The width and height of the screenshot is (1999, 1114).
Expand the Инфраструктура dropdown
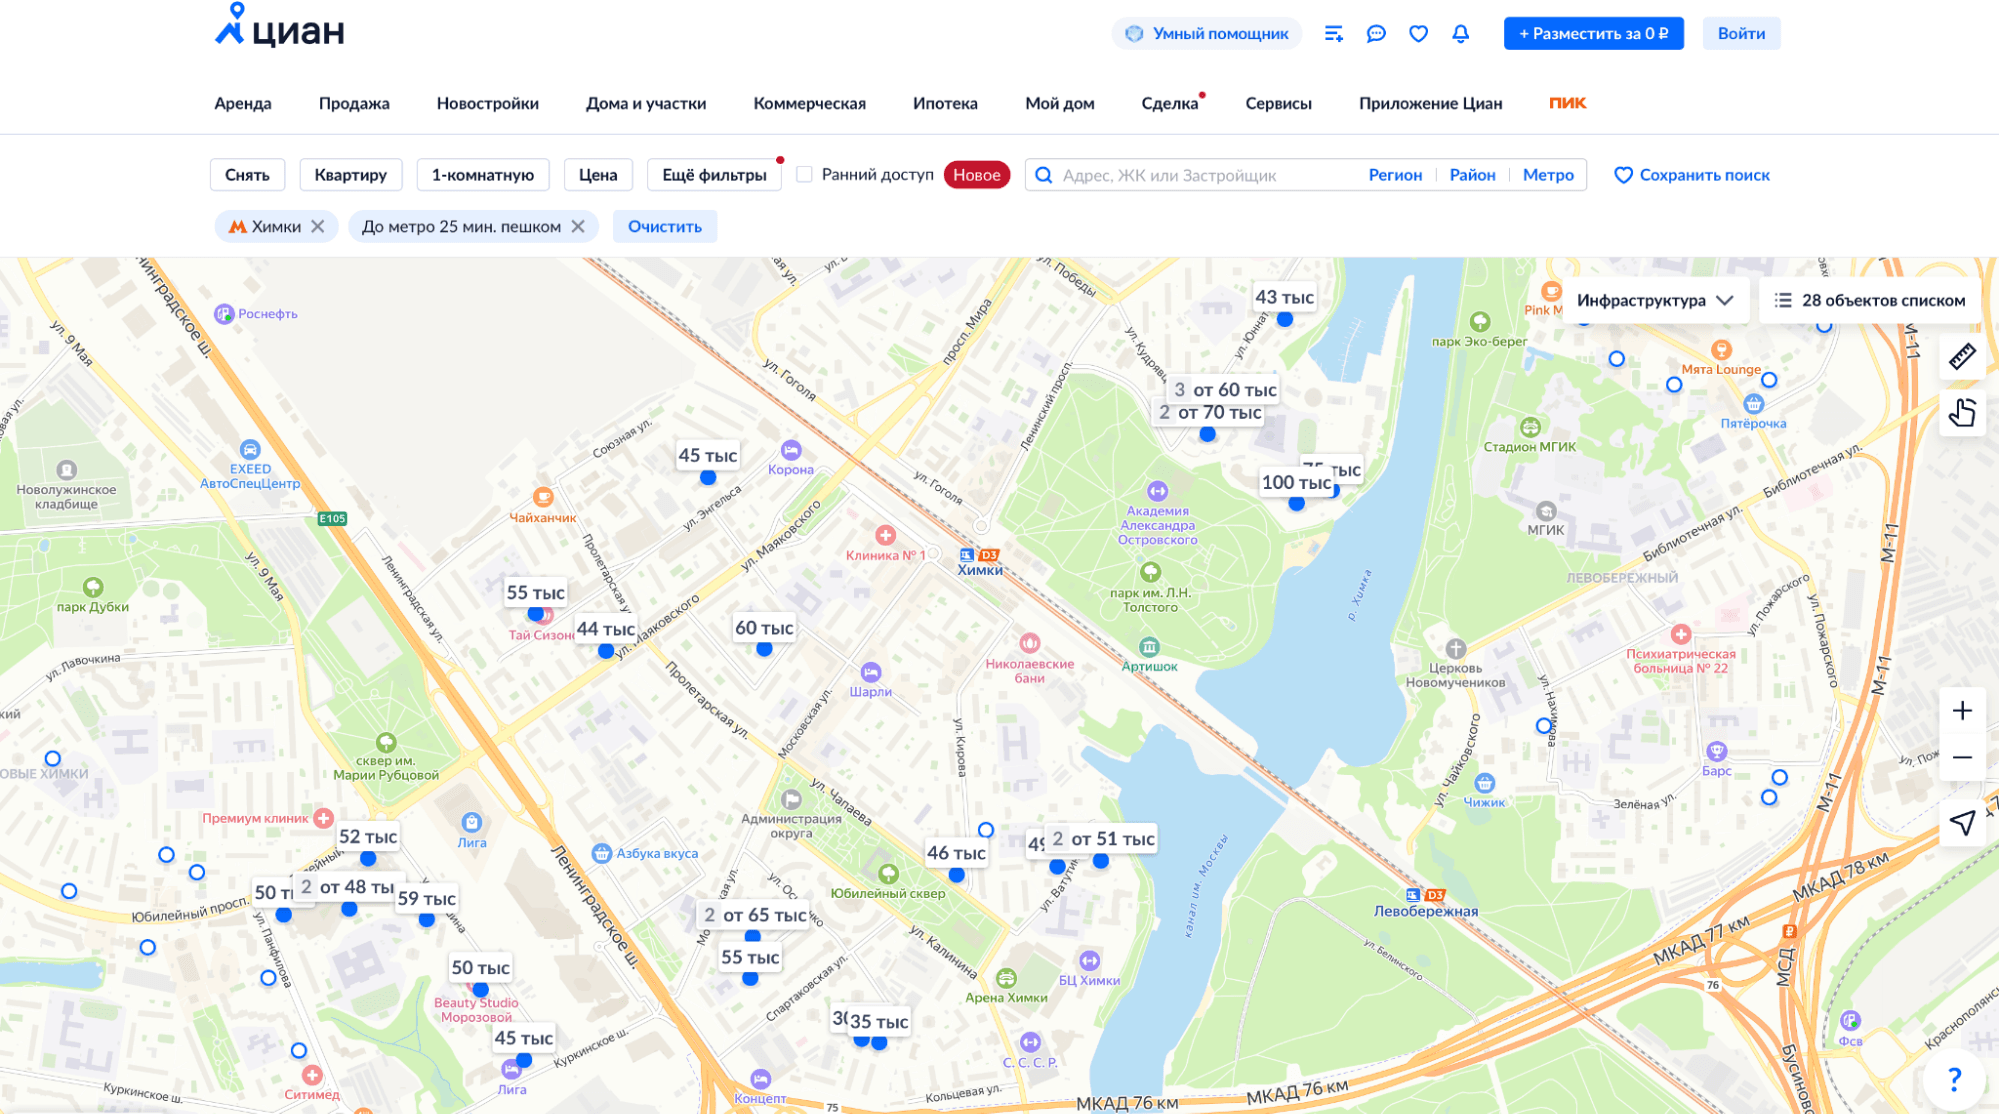pos(1654,301)
